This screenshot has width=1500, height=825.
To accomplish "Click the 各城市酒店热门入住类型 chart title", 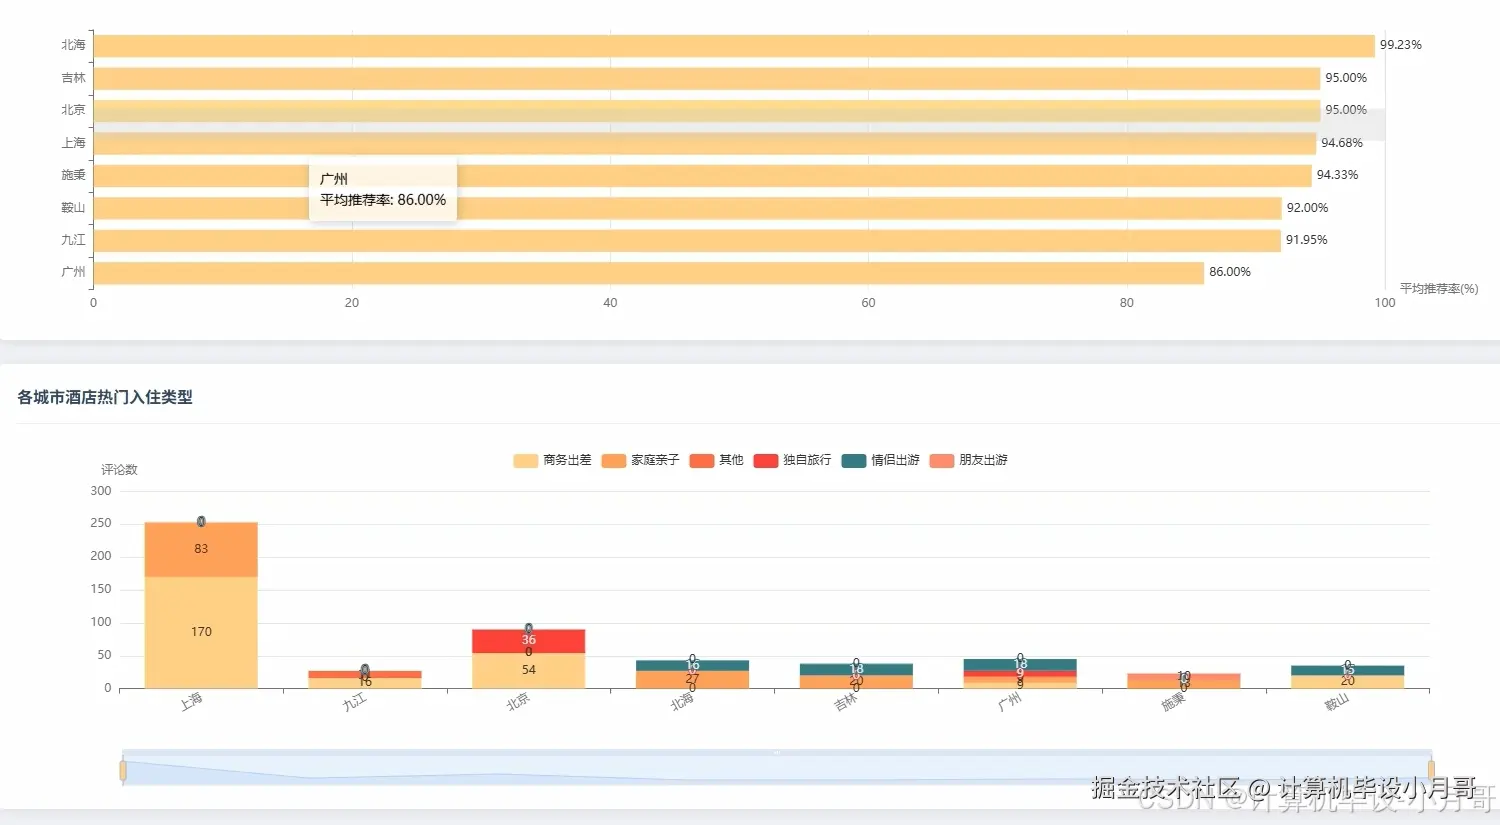I will (x=105, y=397).
